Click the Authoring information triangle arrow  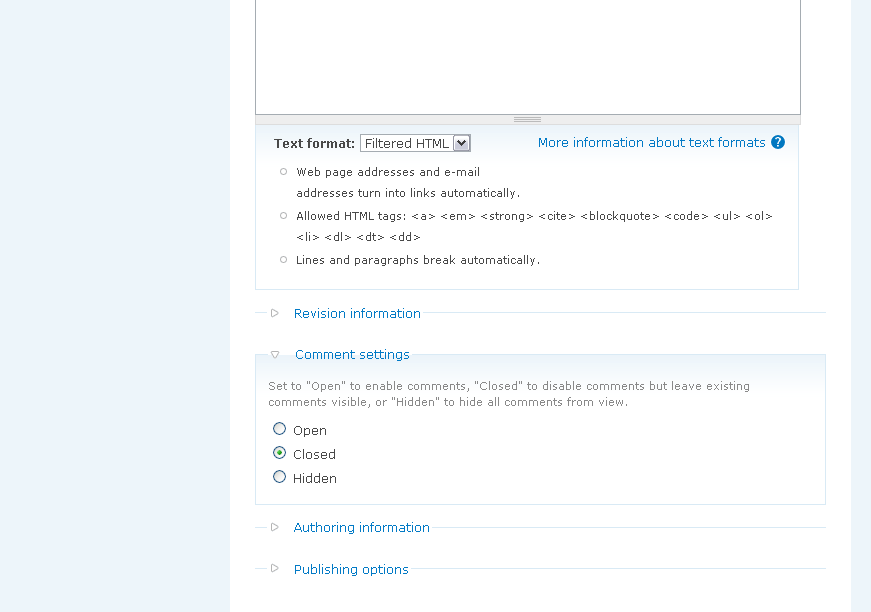(x=275, y=527)
